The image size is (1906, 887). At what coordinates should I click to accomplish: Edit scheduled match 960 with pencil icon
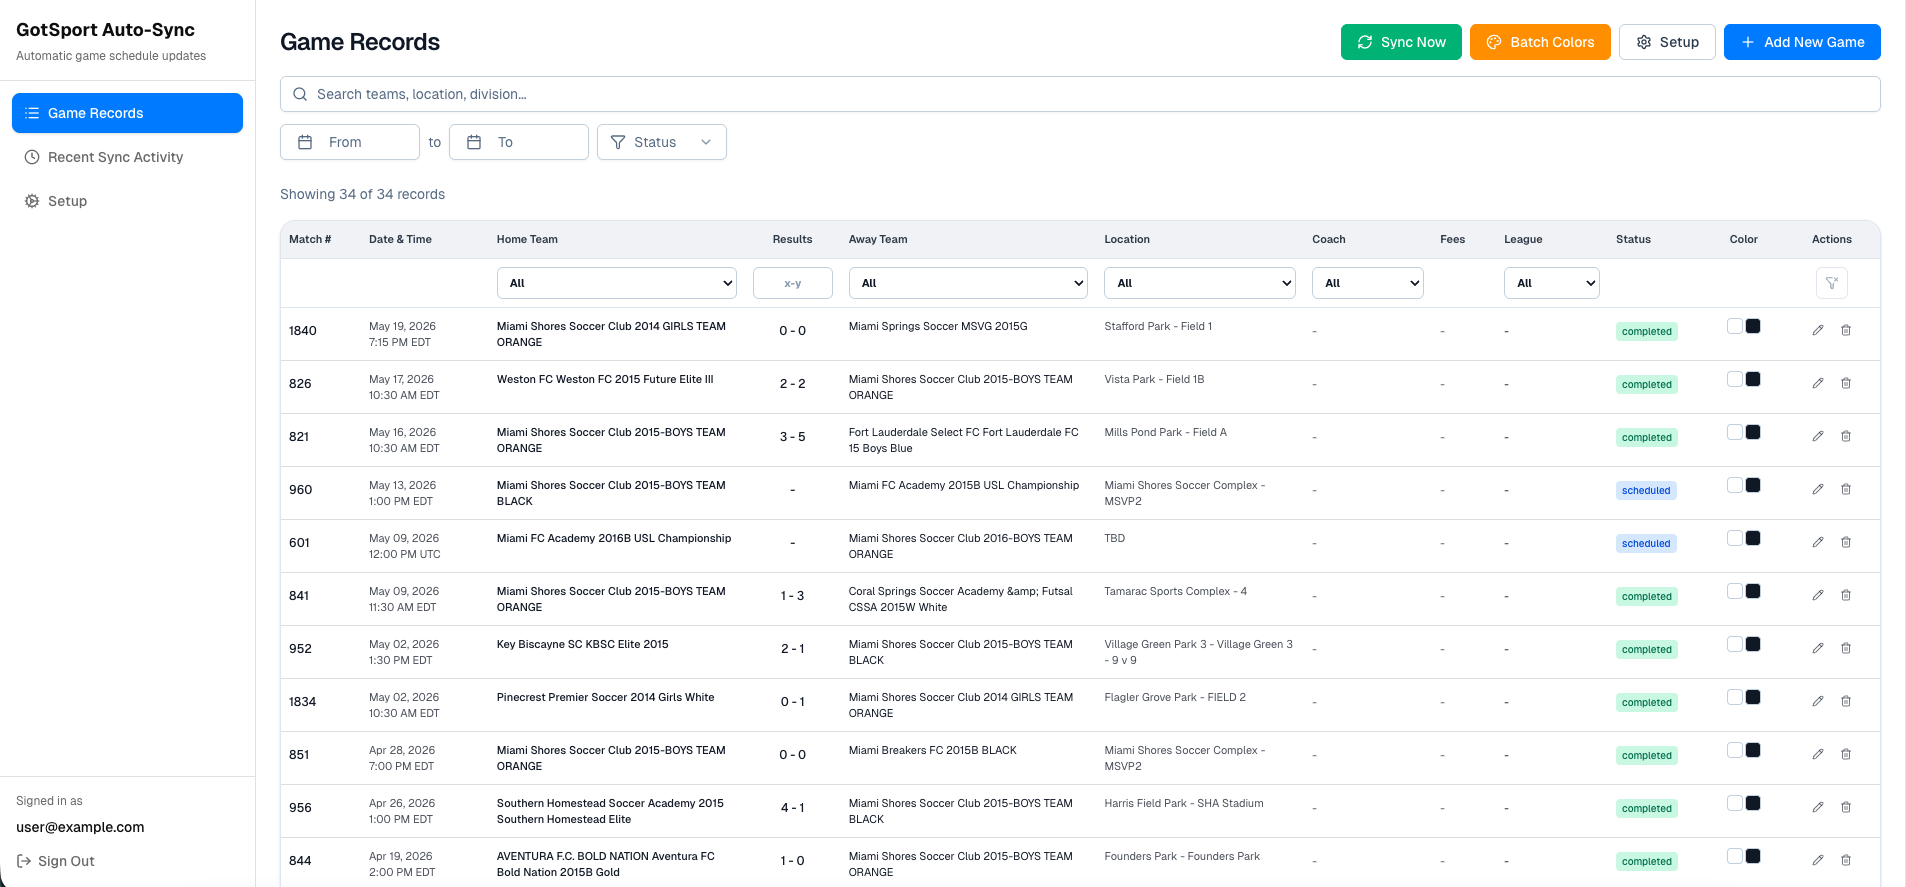[1818, 489]
